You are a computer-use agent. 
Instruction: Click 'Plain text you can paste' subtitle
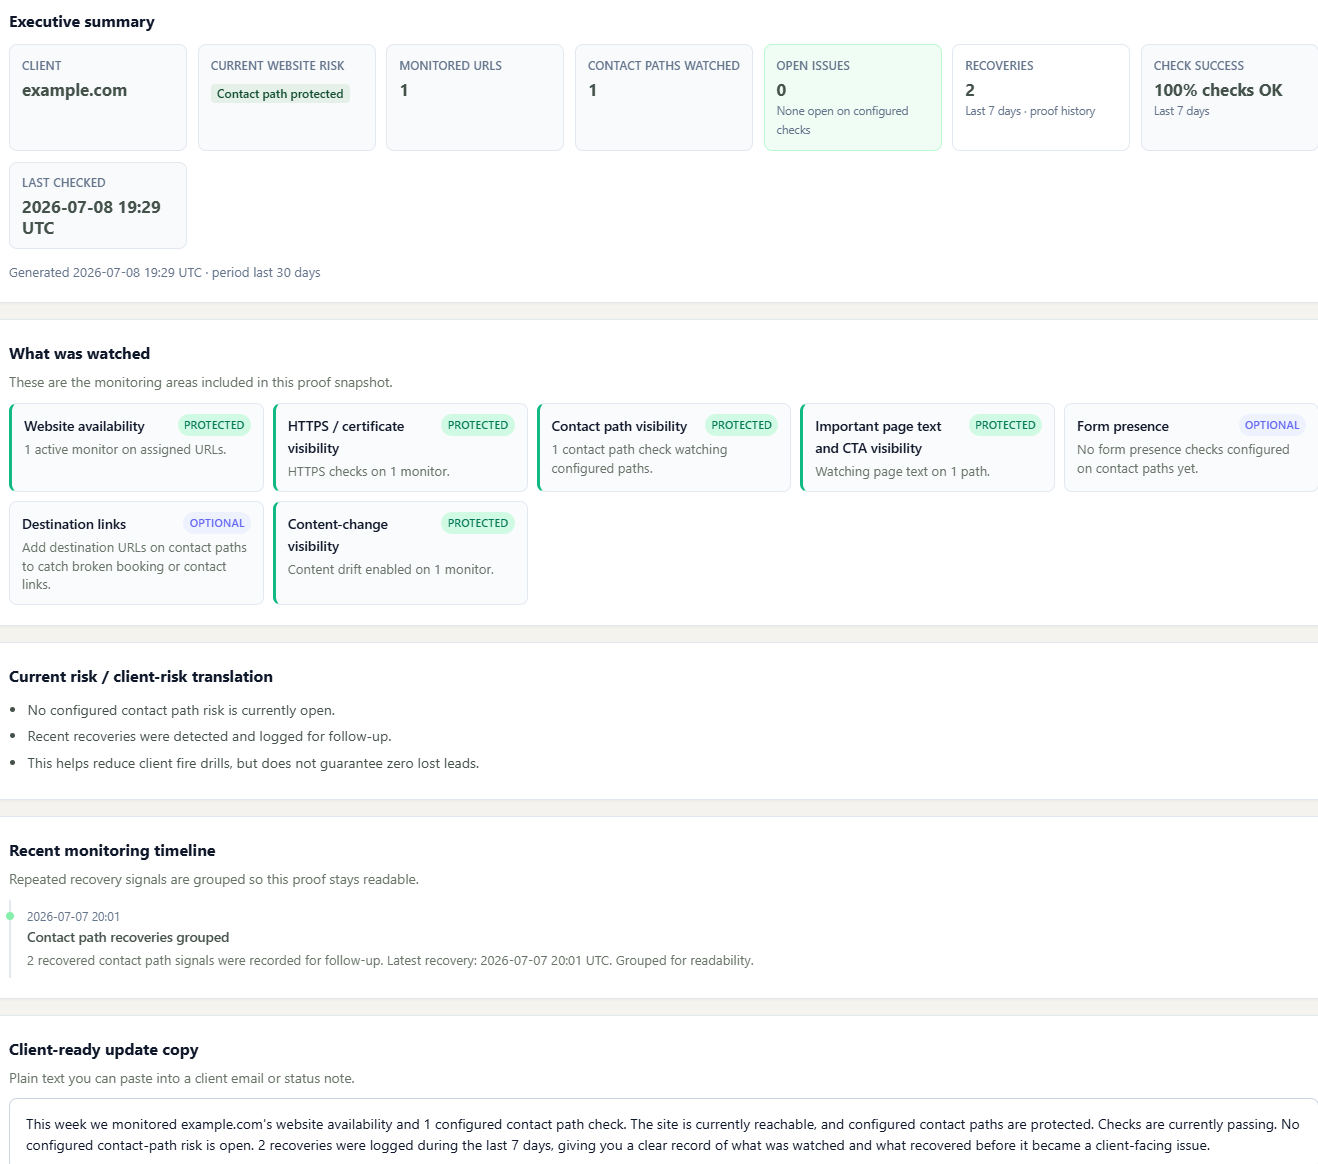click(182, 1079)
